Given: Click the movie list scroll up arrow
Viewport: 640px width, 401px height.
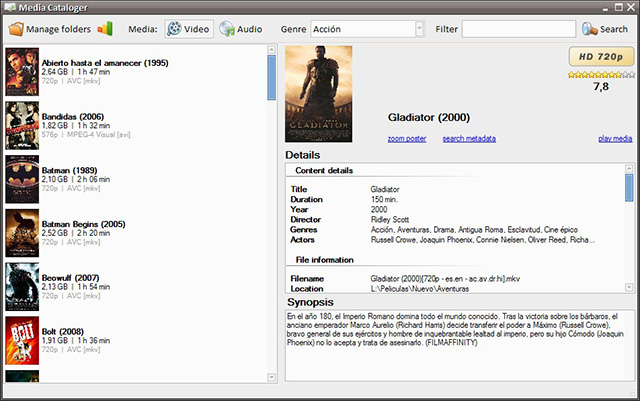Looking at the screenshot, I should pos(271,50).
